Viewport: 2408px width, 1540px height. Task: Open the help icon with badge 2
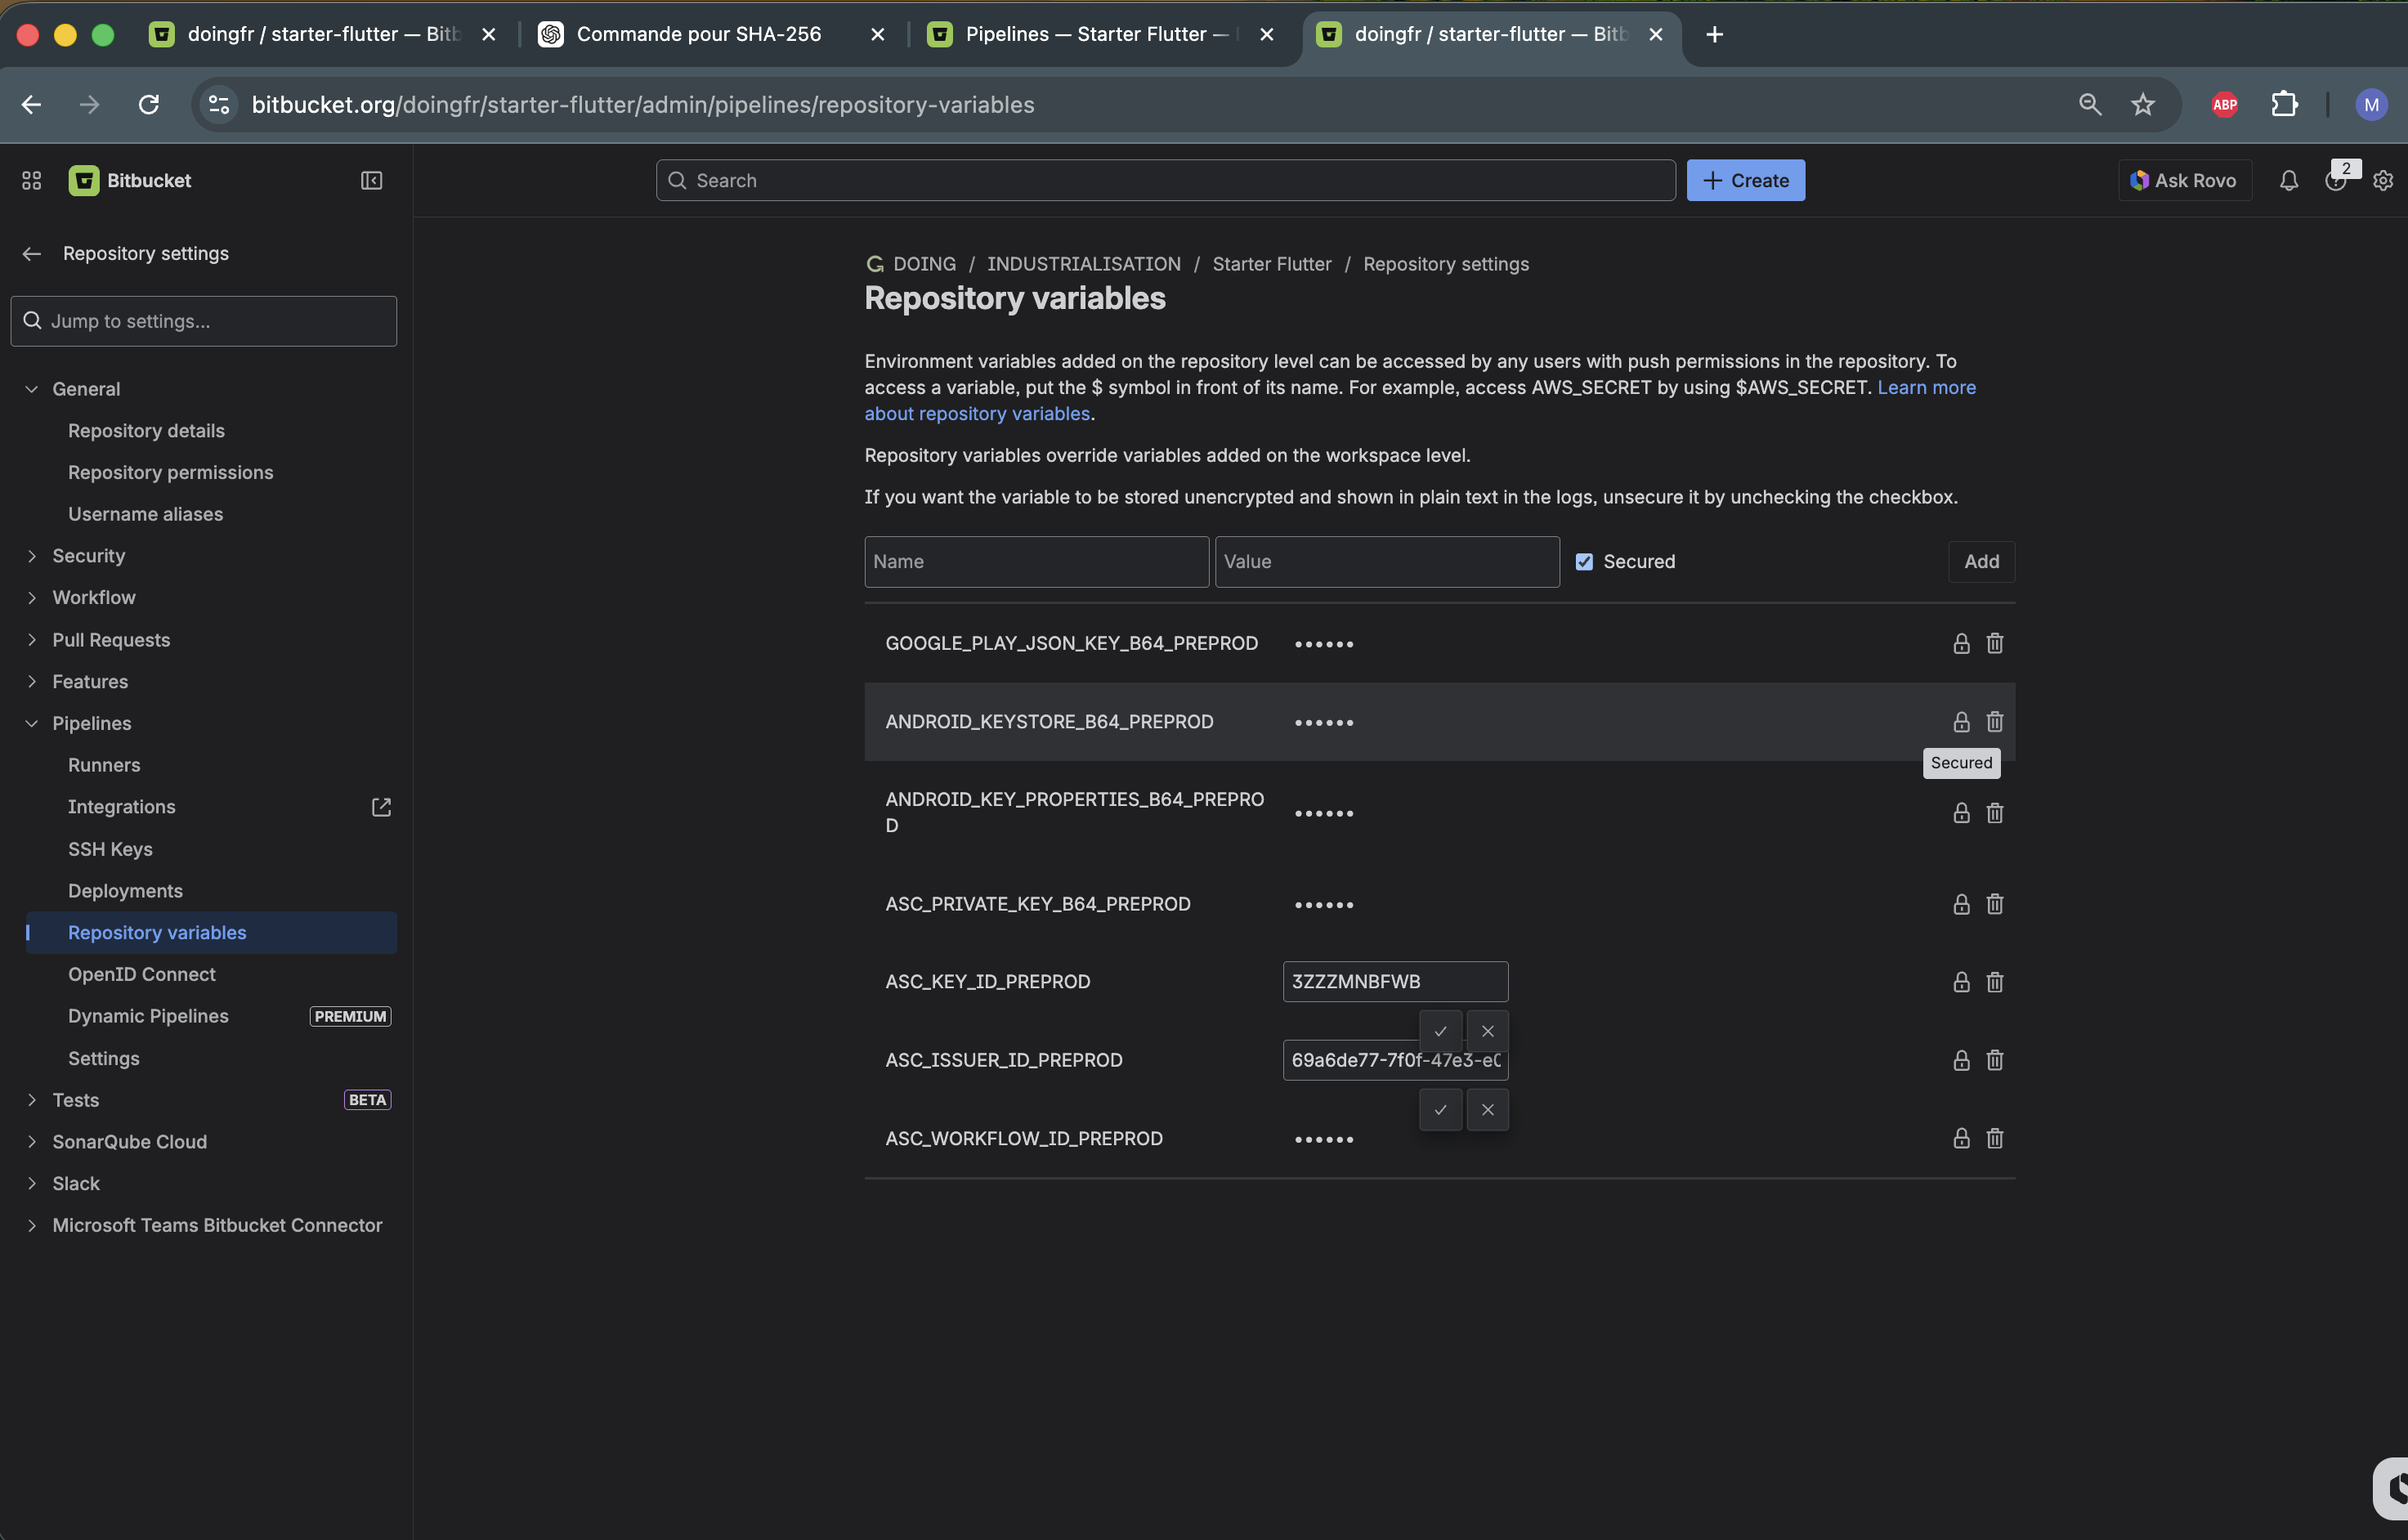pyautogui.click(x=2335, y=180)
